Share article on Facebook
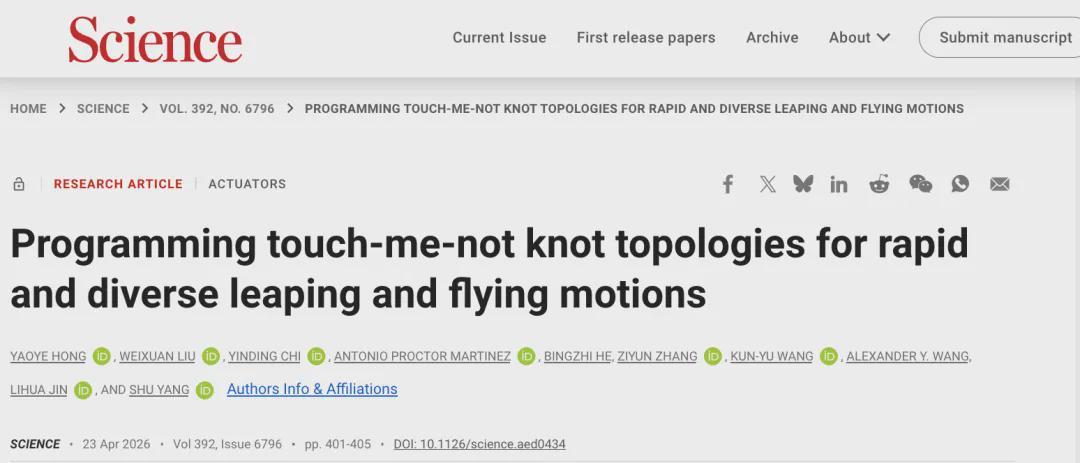 click(727, 184)
